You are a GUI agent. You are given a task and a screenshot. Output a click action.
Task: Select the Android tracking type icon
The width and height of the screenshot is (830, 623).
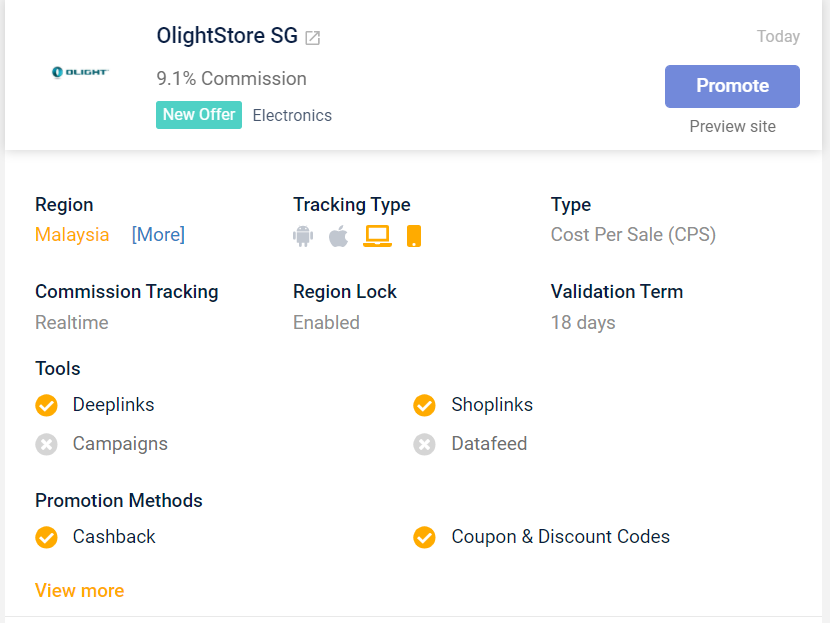303,236
